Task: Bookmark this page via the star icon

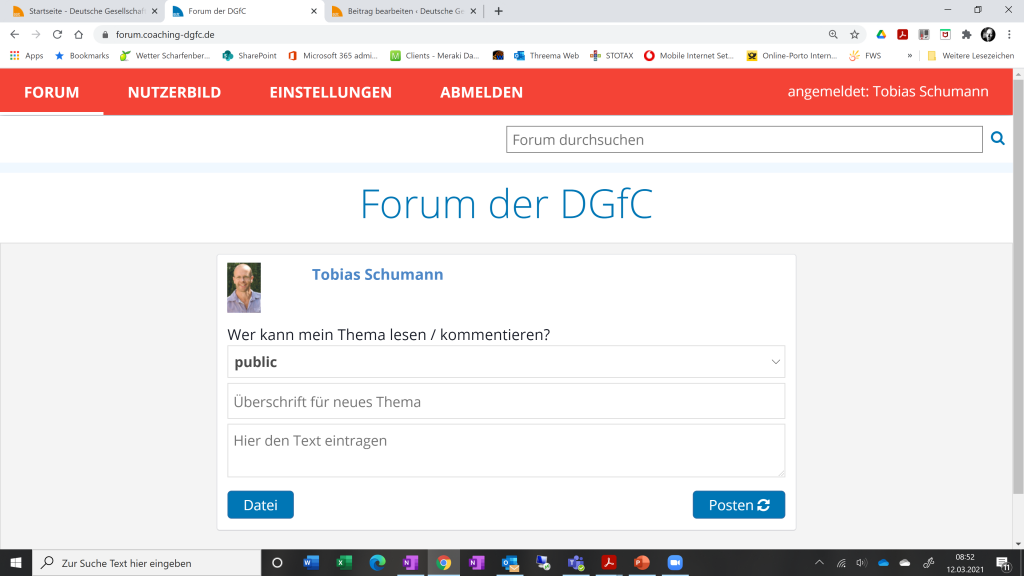Action: pyautogui.click(x=852, y=32)
